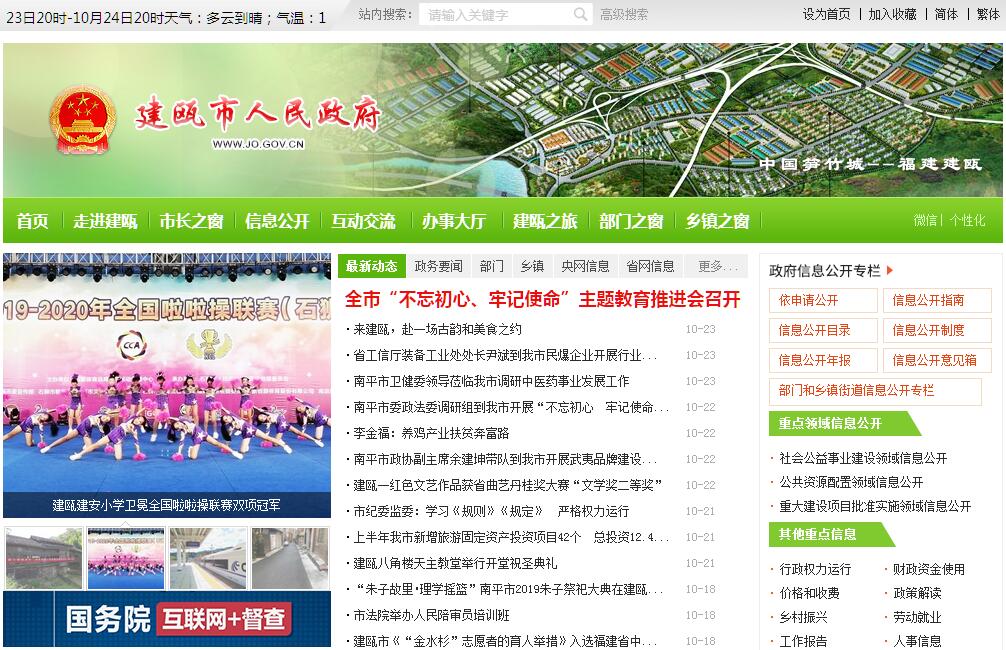The image size is (1006, 650).
Task: Click the 微信 link in navigation bar
Action: click(x=925, y=221)
